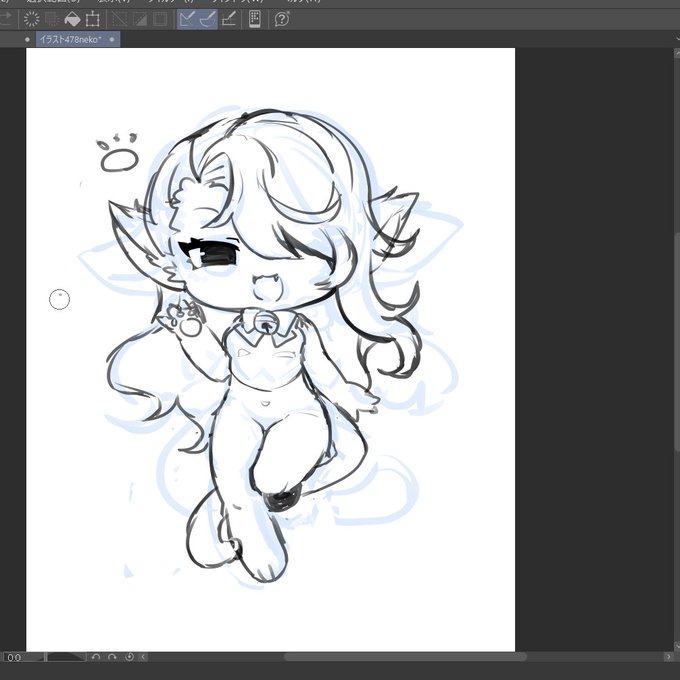Toggle Snap to Grid
680x680 pixels.
(229, 19)
